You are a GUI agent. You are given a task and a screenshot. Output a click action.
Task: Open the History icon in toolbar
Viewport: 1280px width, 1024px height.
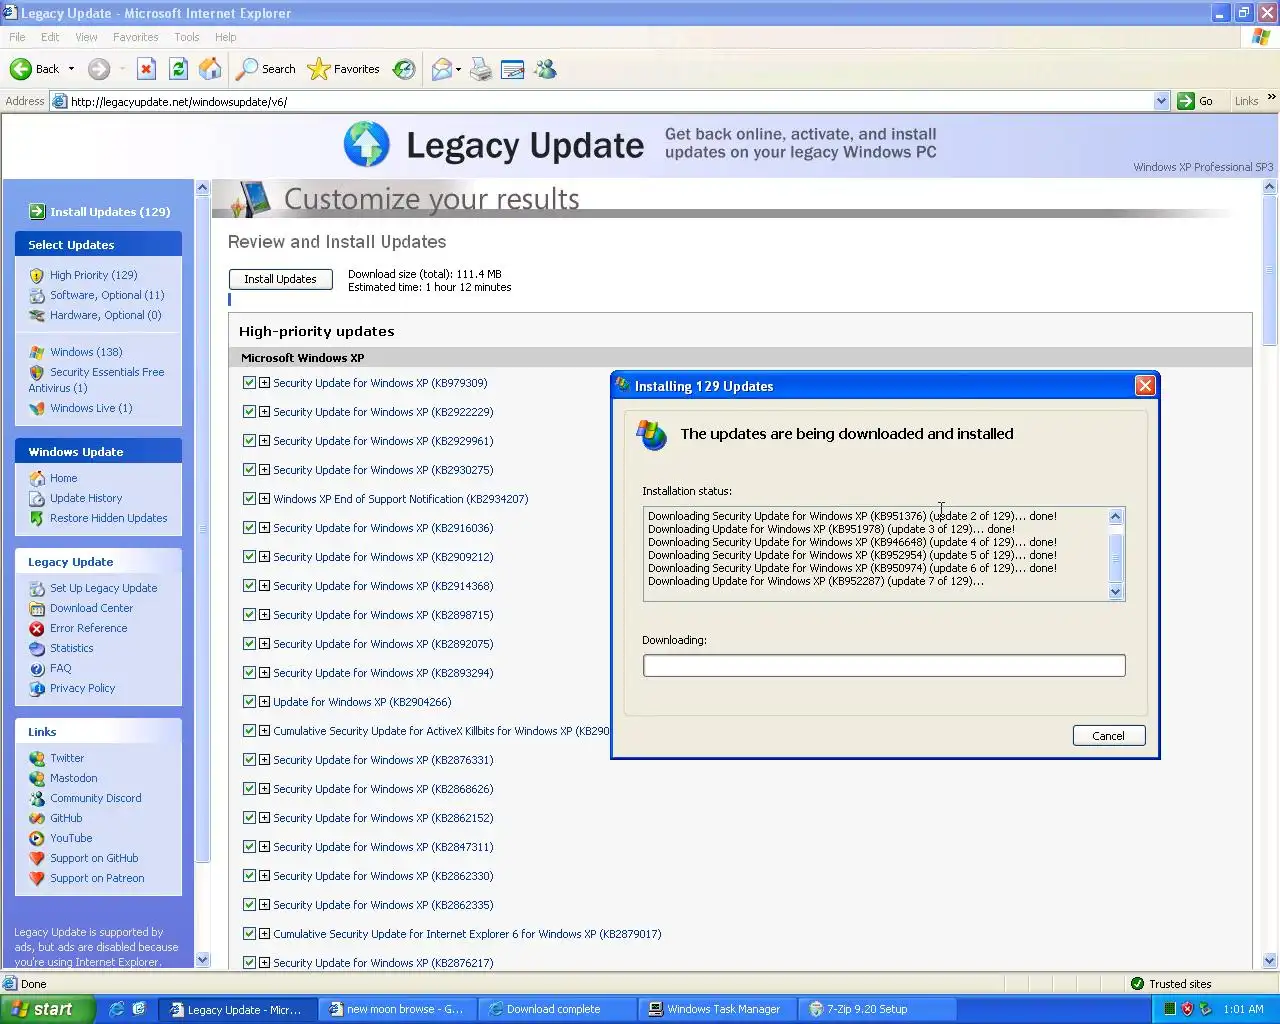(x=404, y=69)
